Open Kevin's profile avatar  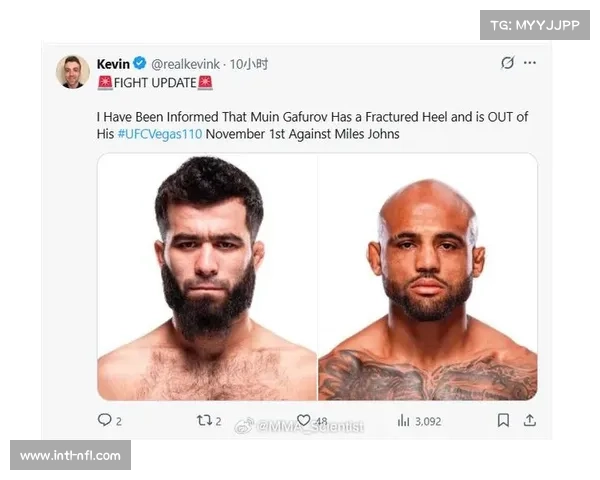click(x=73, y=72)
